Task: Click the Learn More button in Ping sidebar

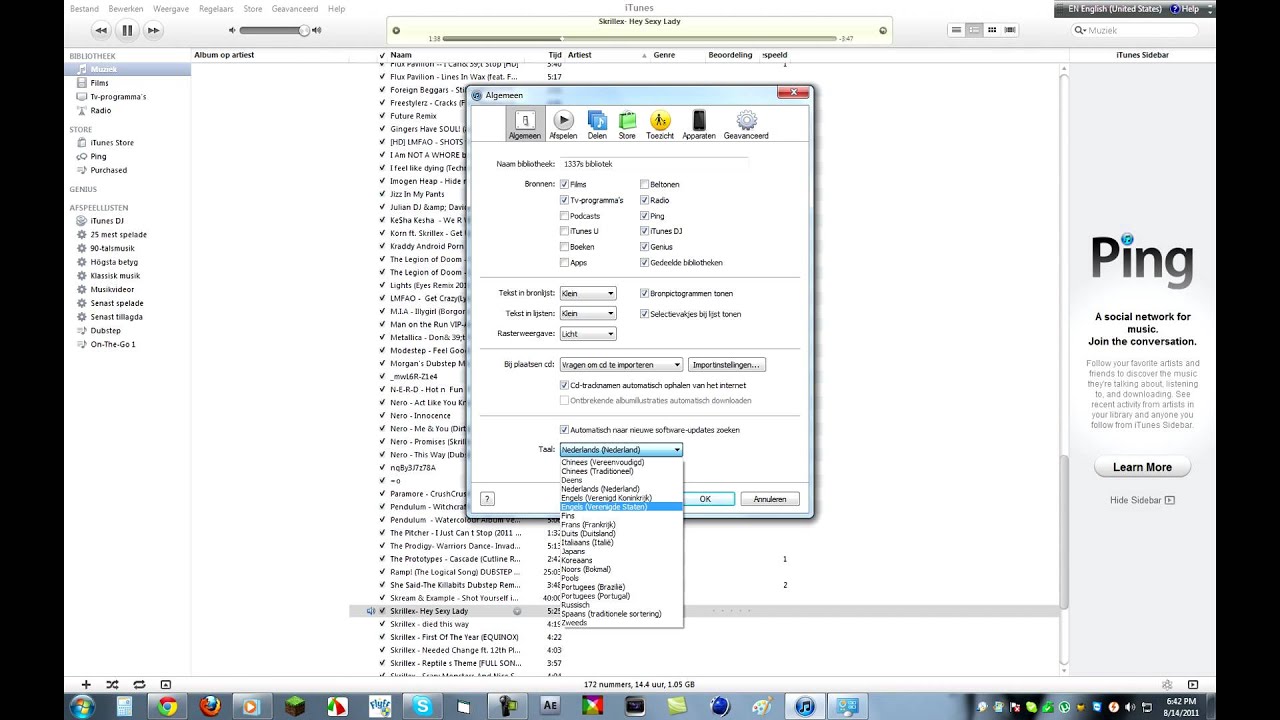Action: [x=1142, y=467]
